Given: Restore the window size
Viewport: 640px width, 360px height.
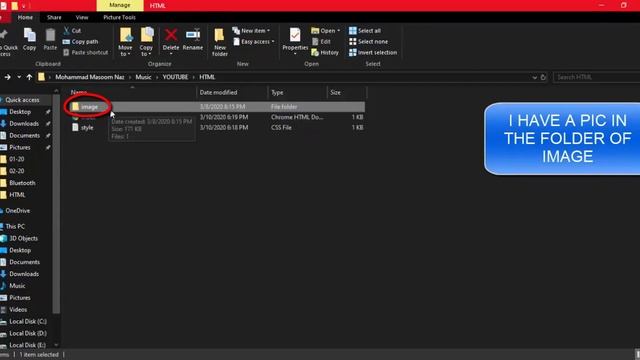Looking at the screenshot, I should (x=623, y=5).
